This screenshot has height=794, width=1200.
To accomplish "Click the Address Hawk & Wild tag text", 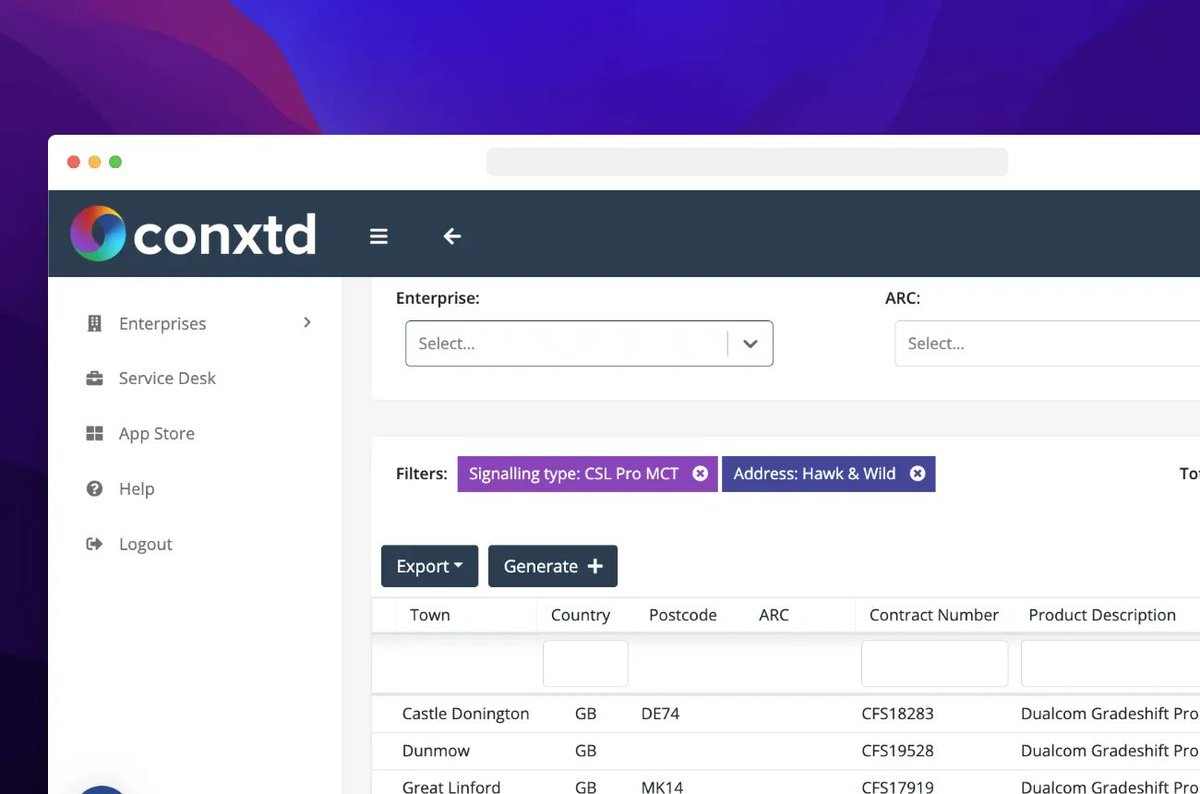I will (x=815, y=474).
